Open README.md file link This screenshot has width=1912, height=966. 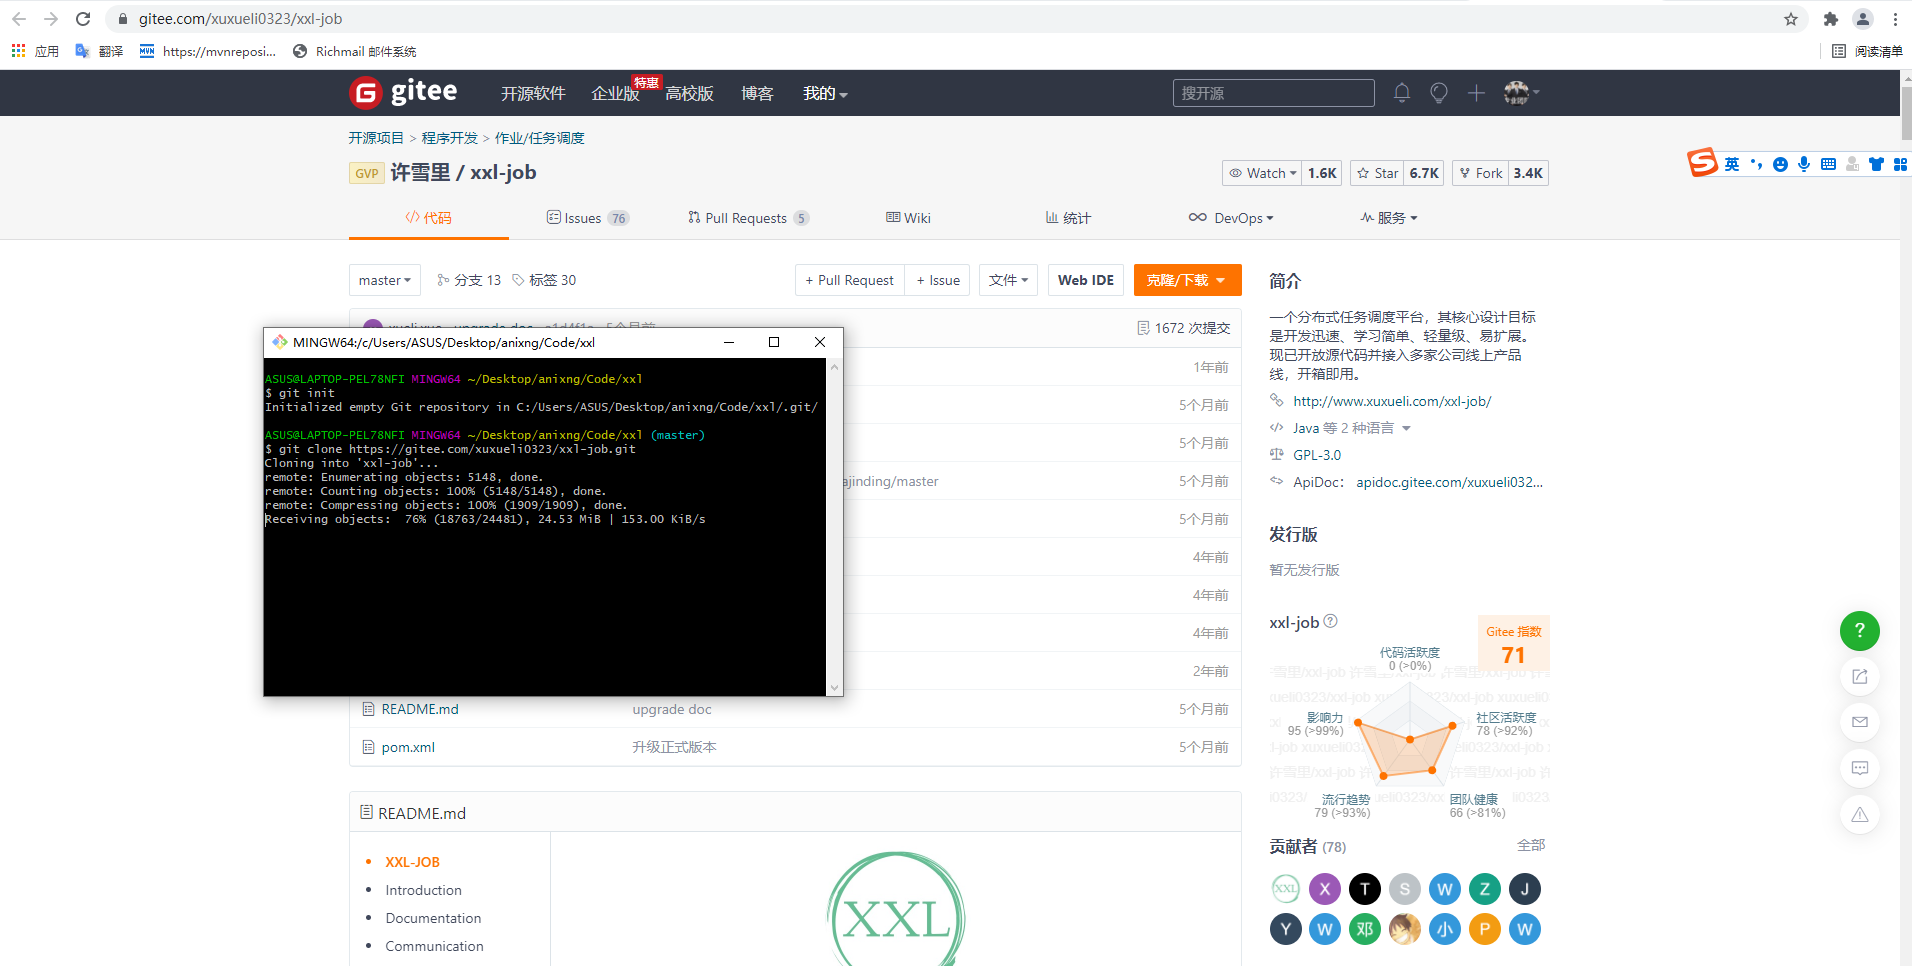[x=420, y=709]
